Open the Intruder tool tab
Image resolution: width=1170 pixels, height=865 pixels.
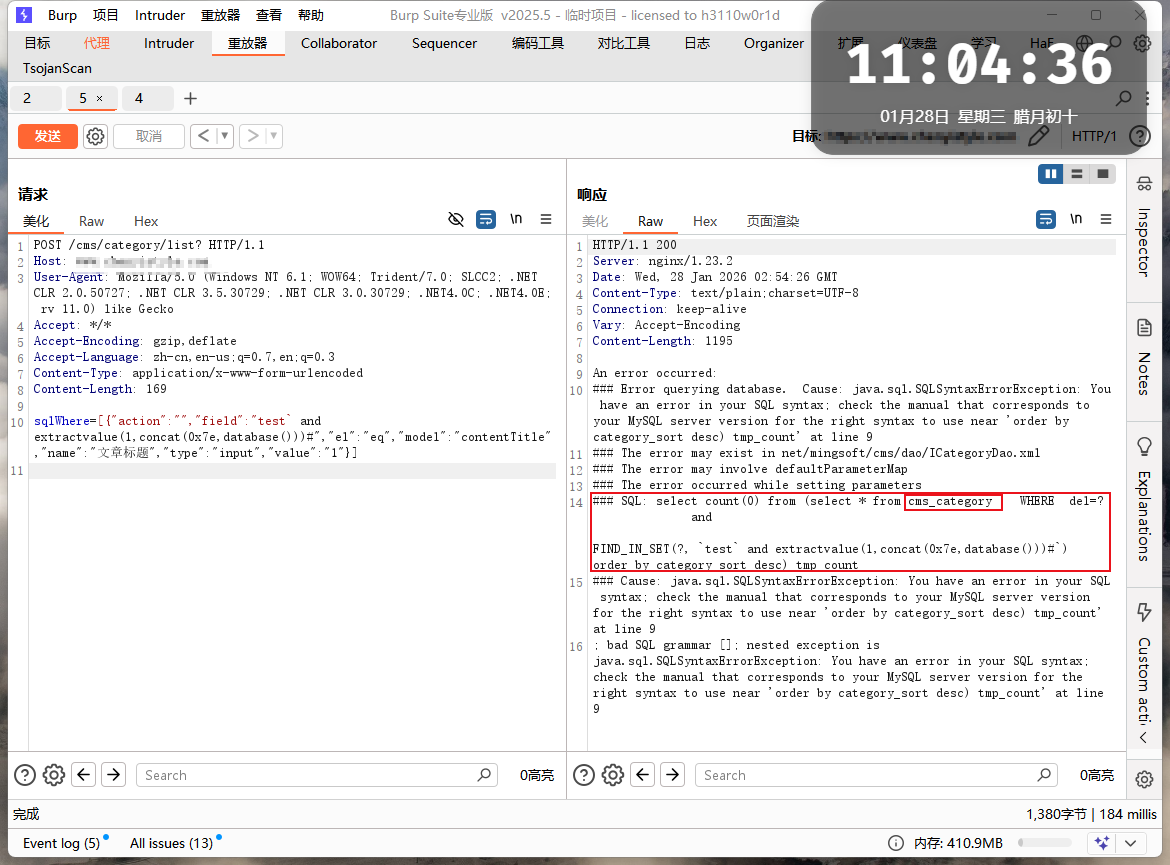pos(169,43)
